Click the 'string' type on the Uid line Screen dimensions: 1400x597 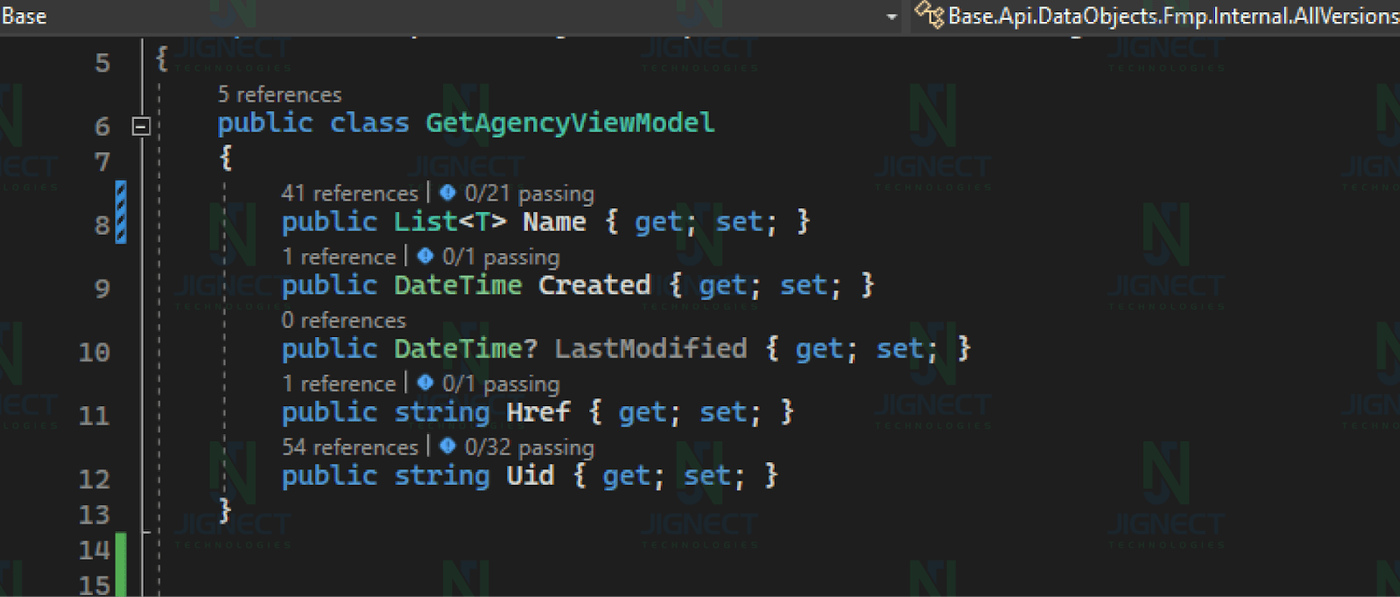[442, 475]
